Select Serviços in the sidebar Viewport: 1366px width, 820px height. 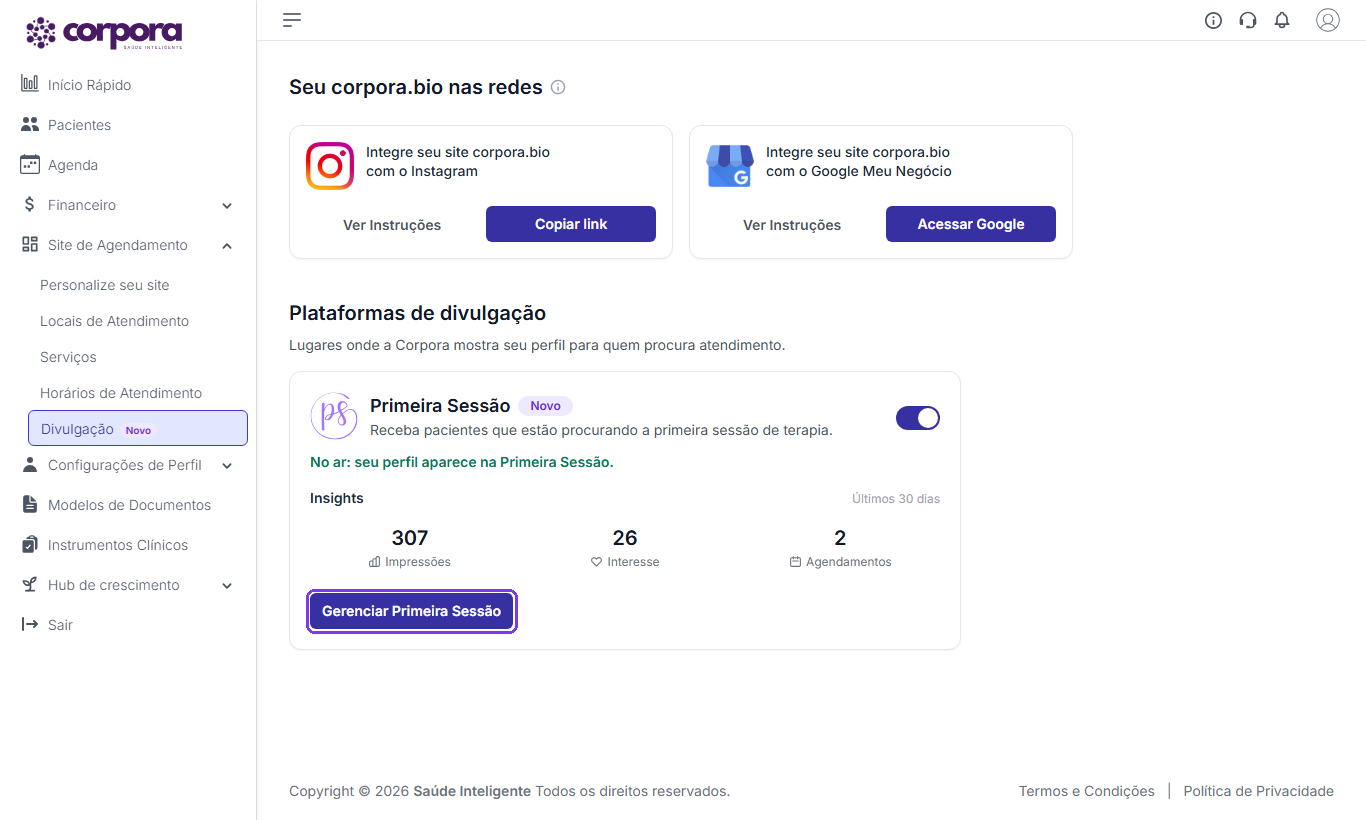click(68, 357)
